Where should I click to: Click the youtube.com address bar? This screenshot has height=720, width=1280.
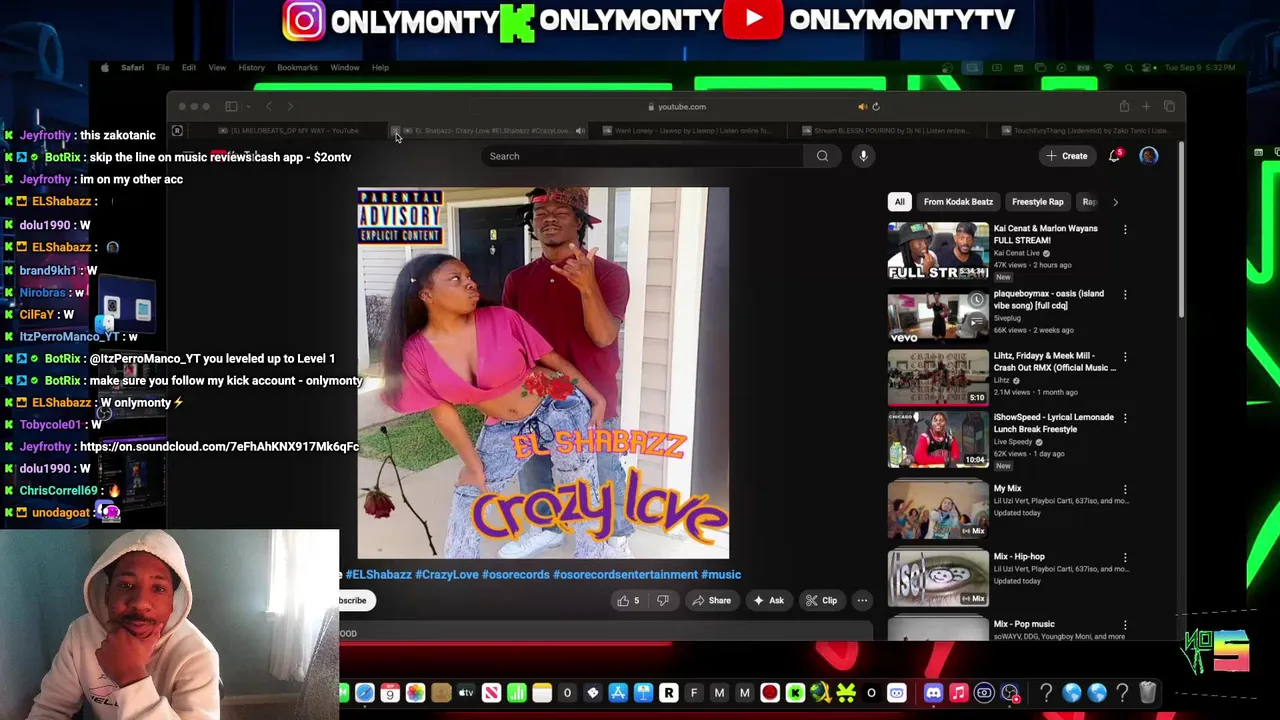click(x=676, y=106)
